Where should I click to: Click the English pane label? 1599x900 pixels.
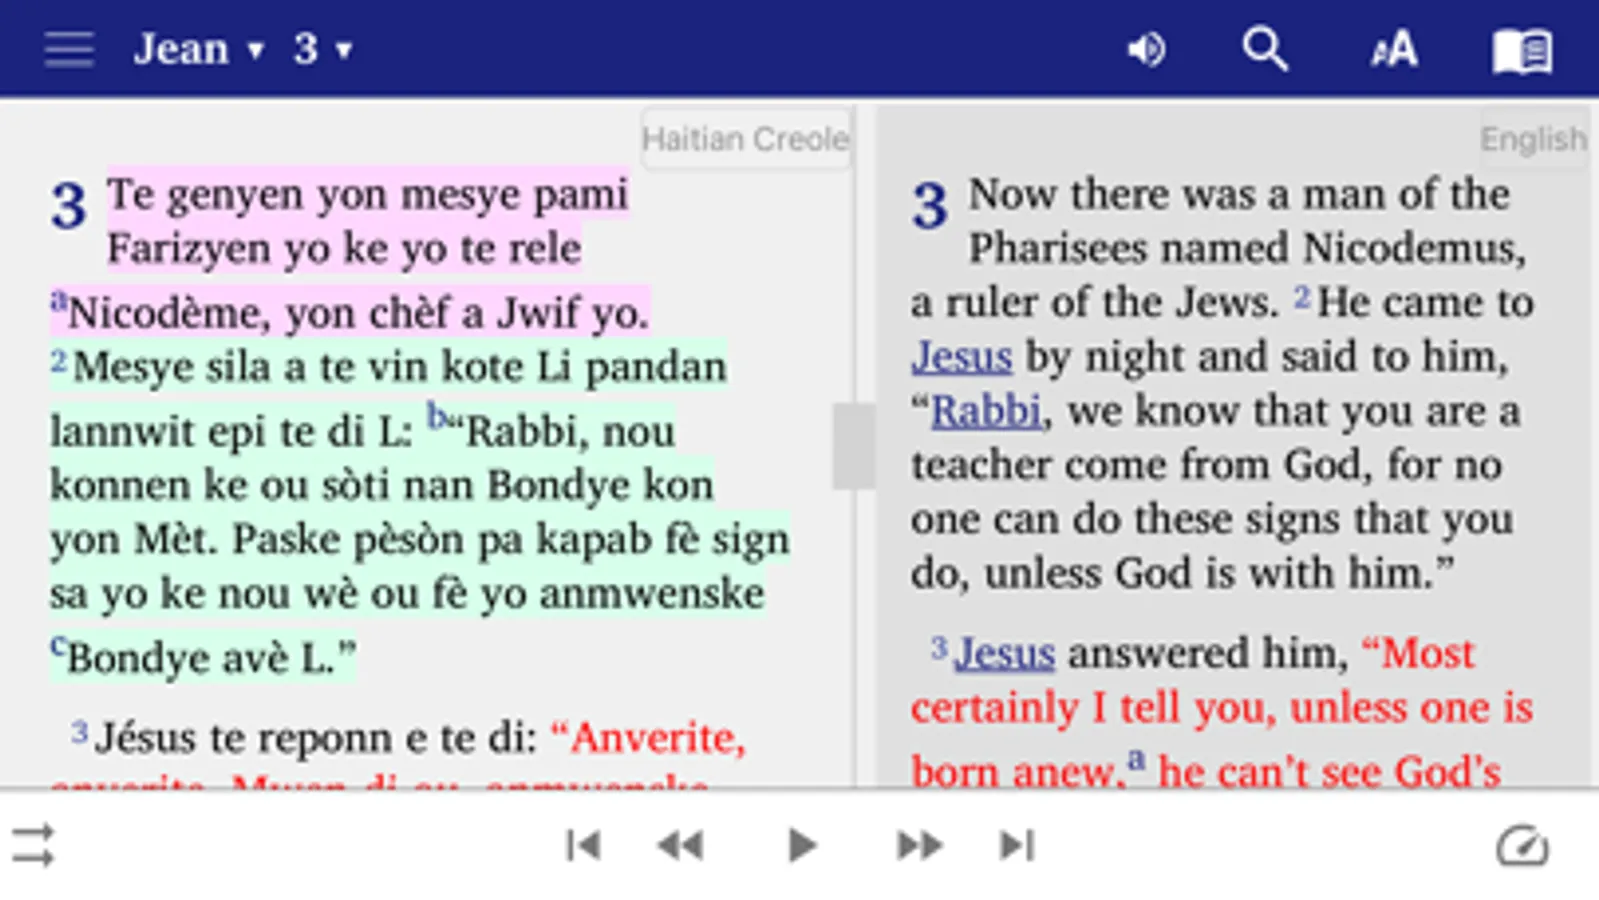1533,138
